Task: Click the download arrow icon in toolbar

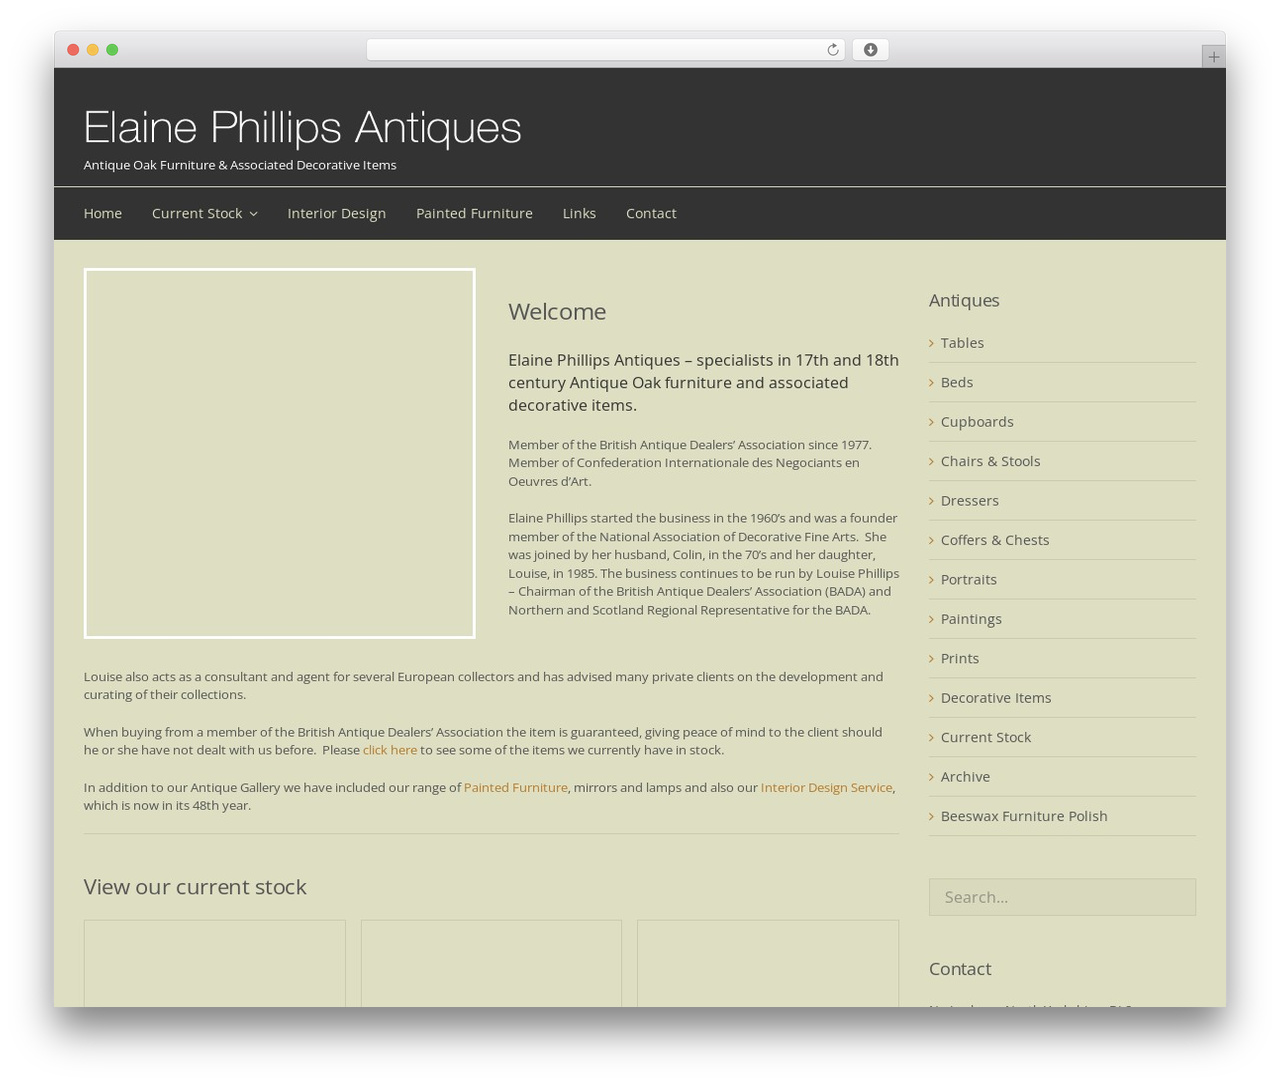Action: pyautogui.click(x=870, y=50)
